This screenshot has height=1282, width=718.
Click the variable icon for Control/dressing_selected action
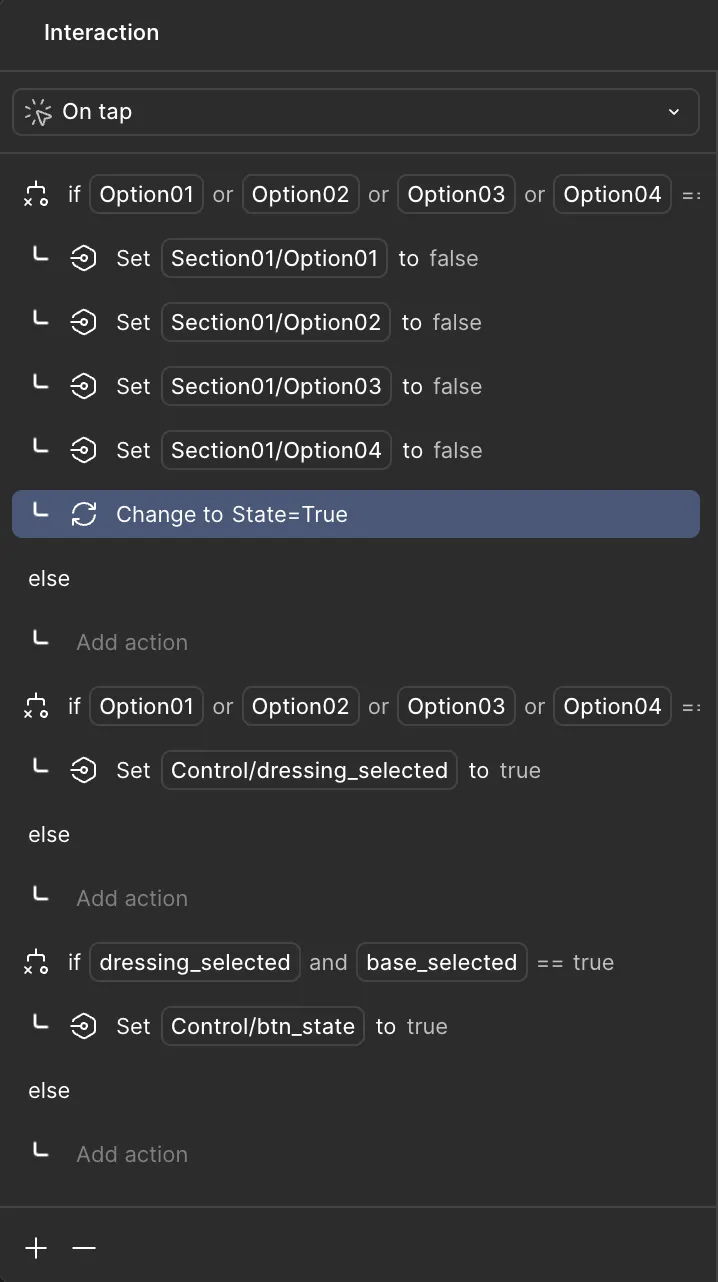(84, 771)
